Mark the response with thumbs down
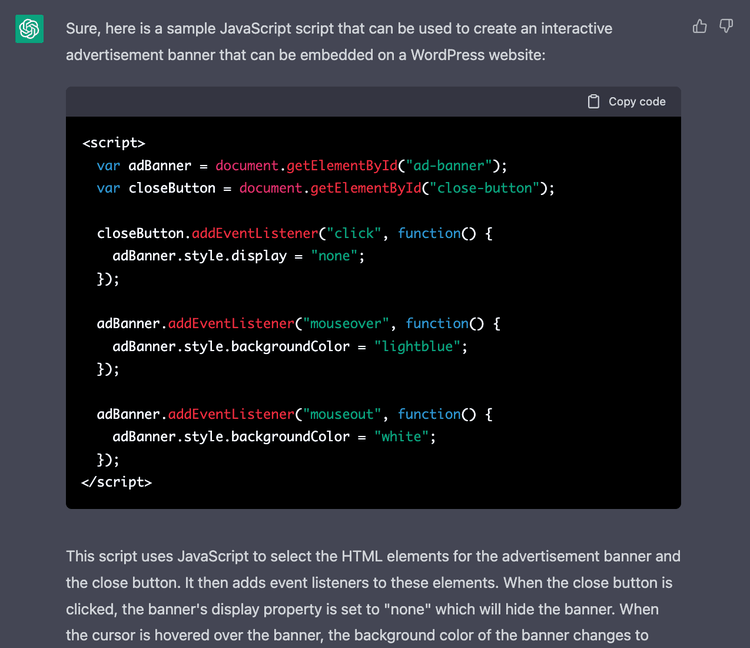750x648 pixels. [x=727, y=26]
